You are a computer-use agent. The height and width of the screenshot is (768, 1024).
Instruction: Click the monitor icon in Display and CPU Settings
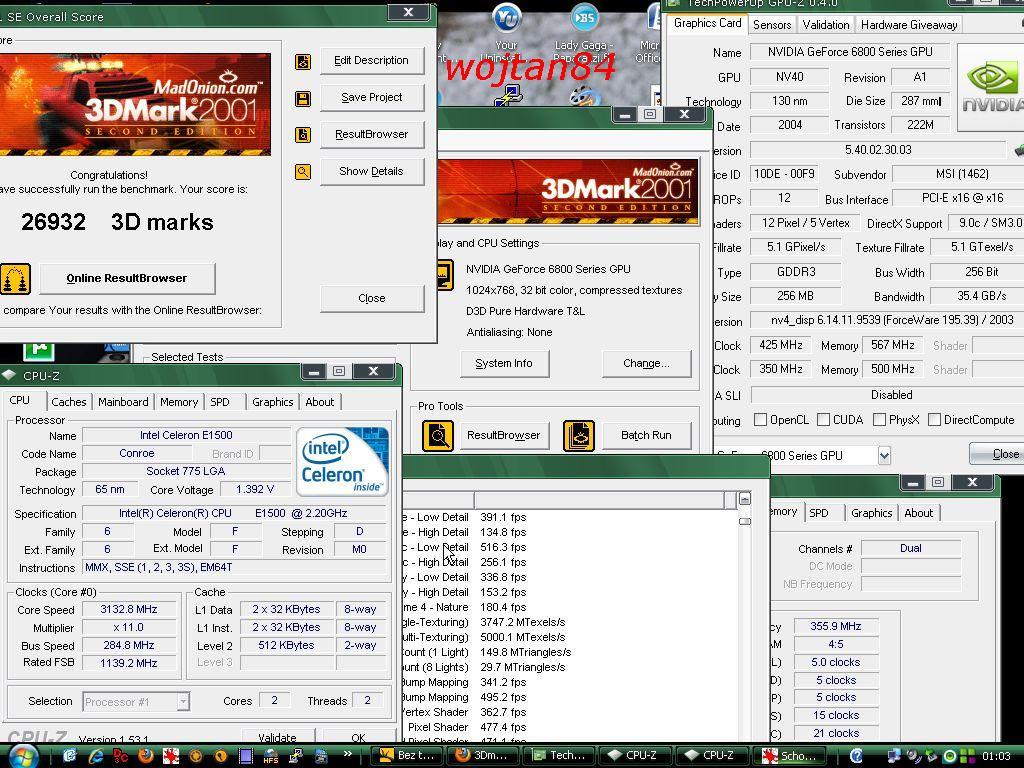pos(445,275)
